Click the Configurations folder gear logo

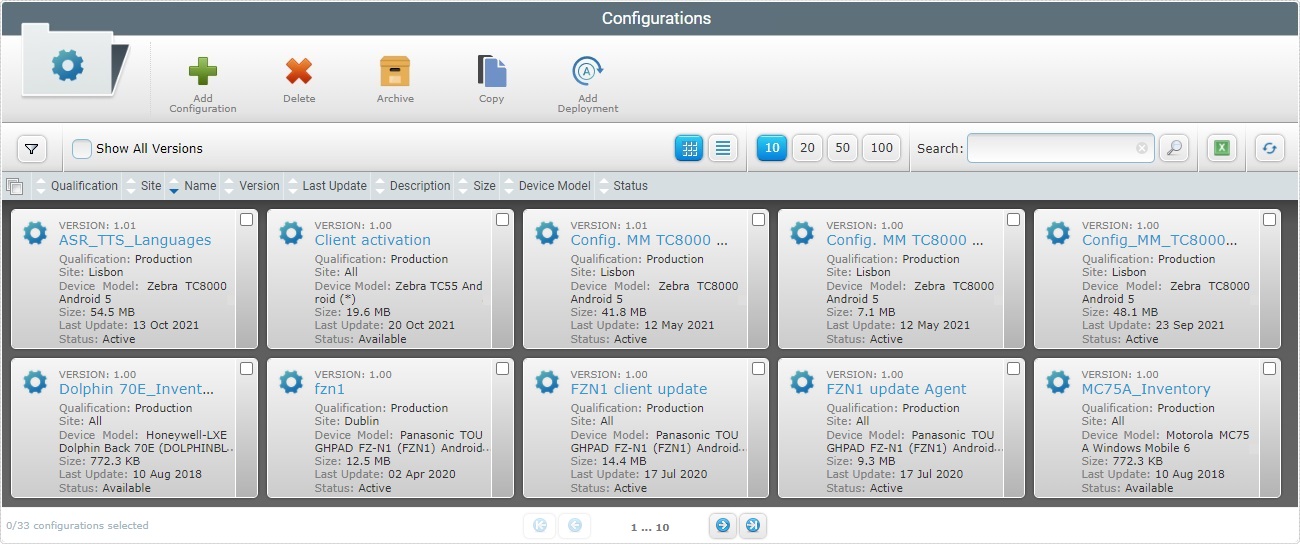67,66
